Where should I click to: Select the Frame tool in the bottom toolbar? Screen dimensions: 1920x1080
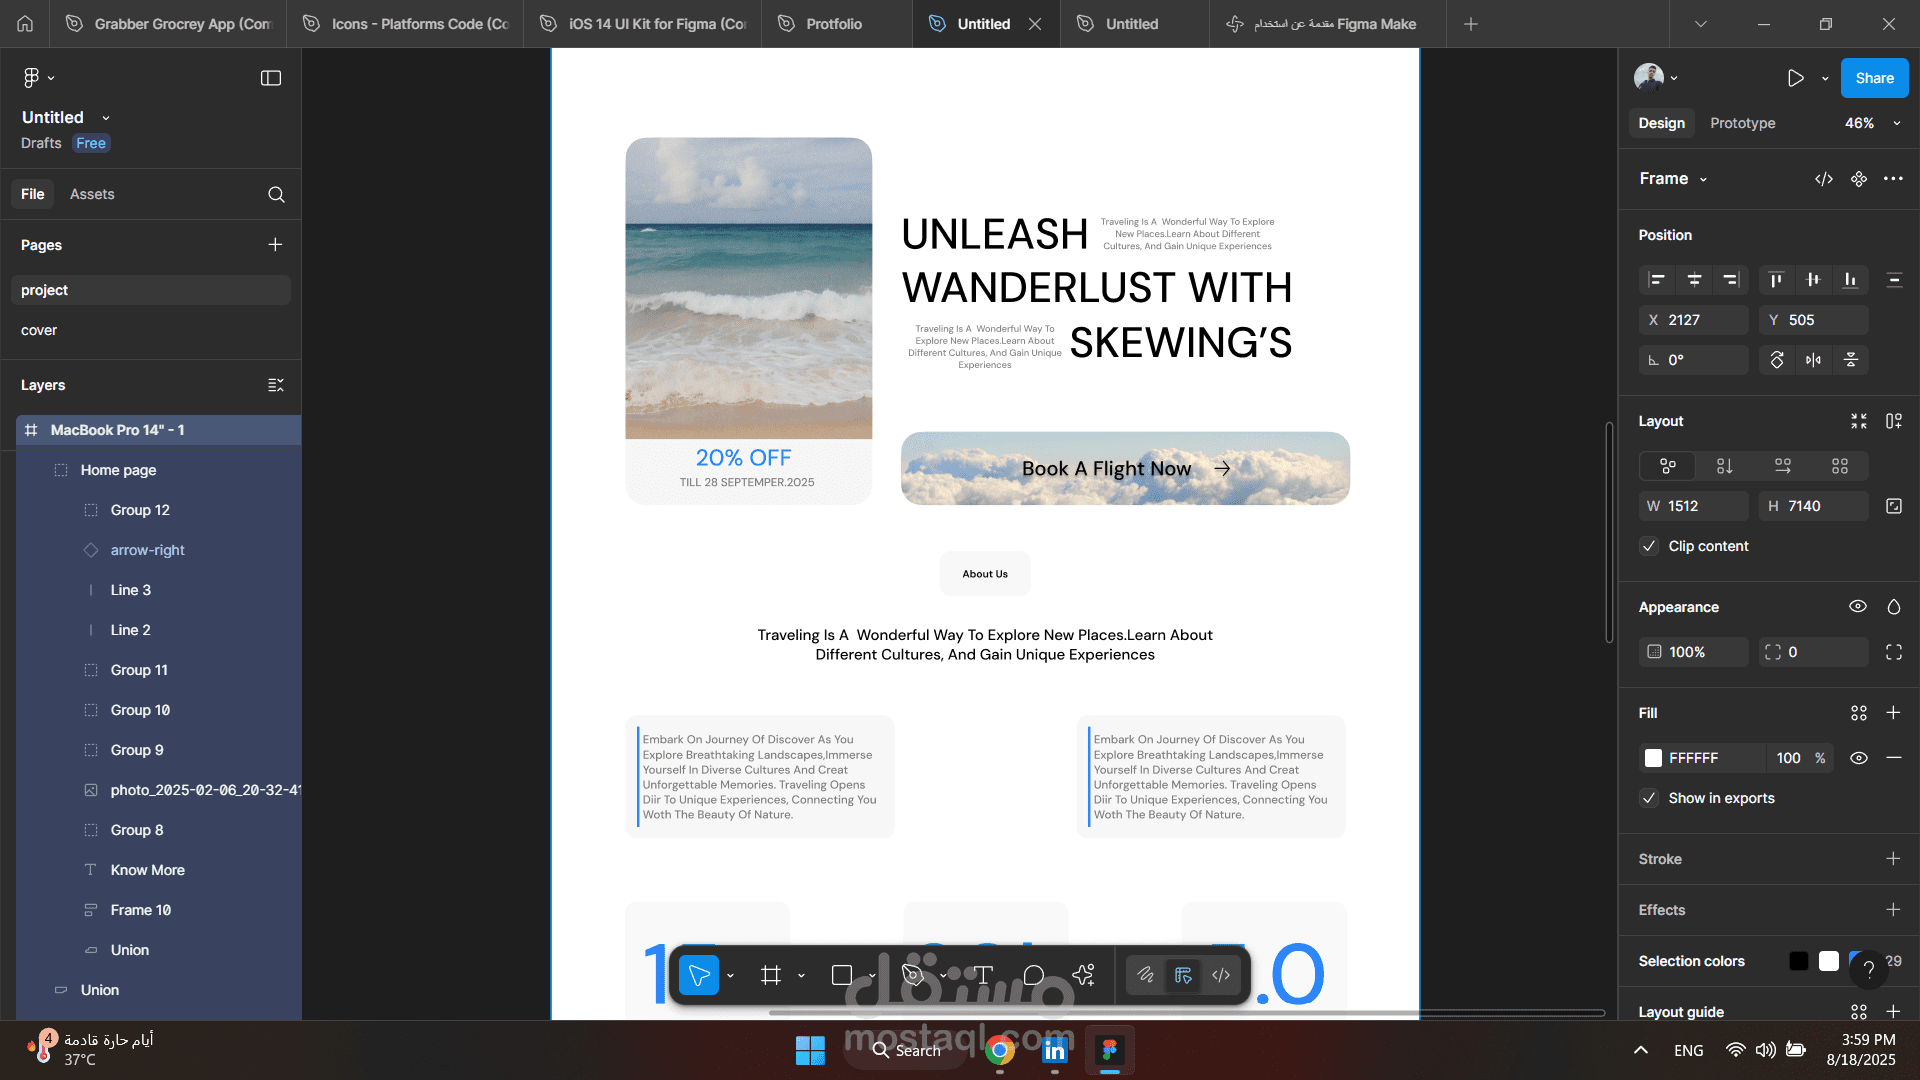pos(770,975)
